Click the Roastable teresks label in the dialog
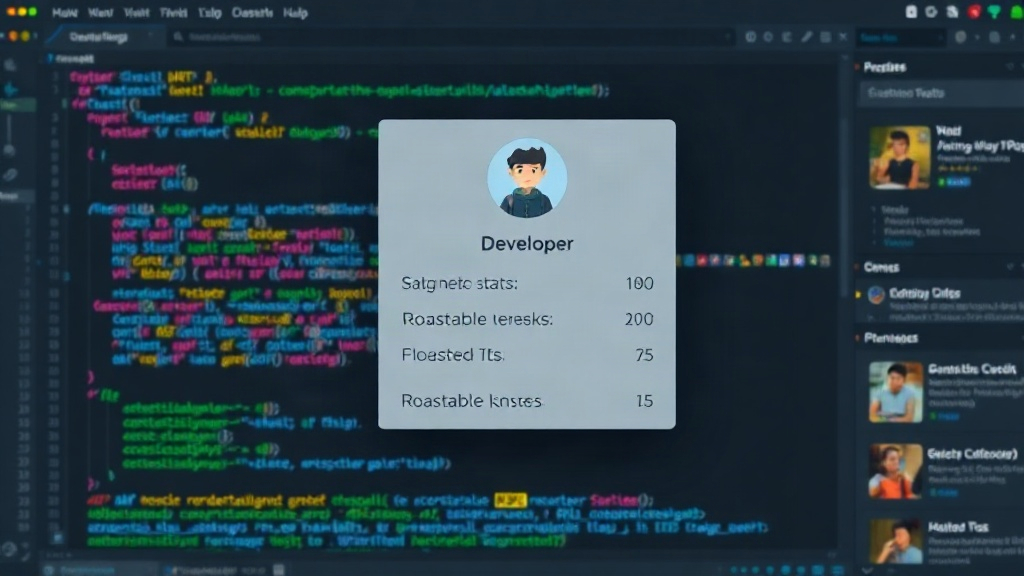1024x576 pixels. 477,319
